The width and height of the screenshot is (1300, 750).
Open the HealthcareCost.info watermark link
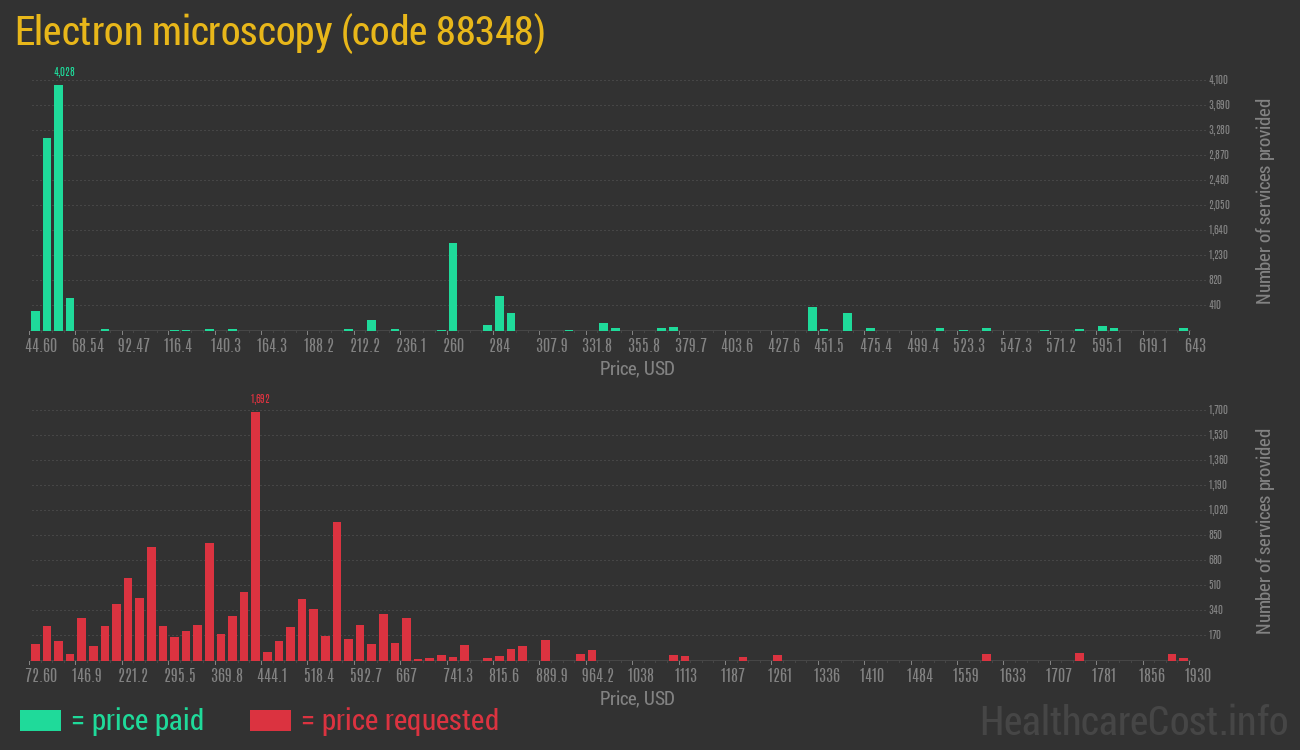[1132, 720]
